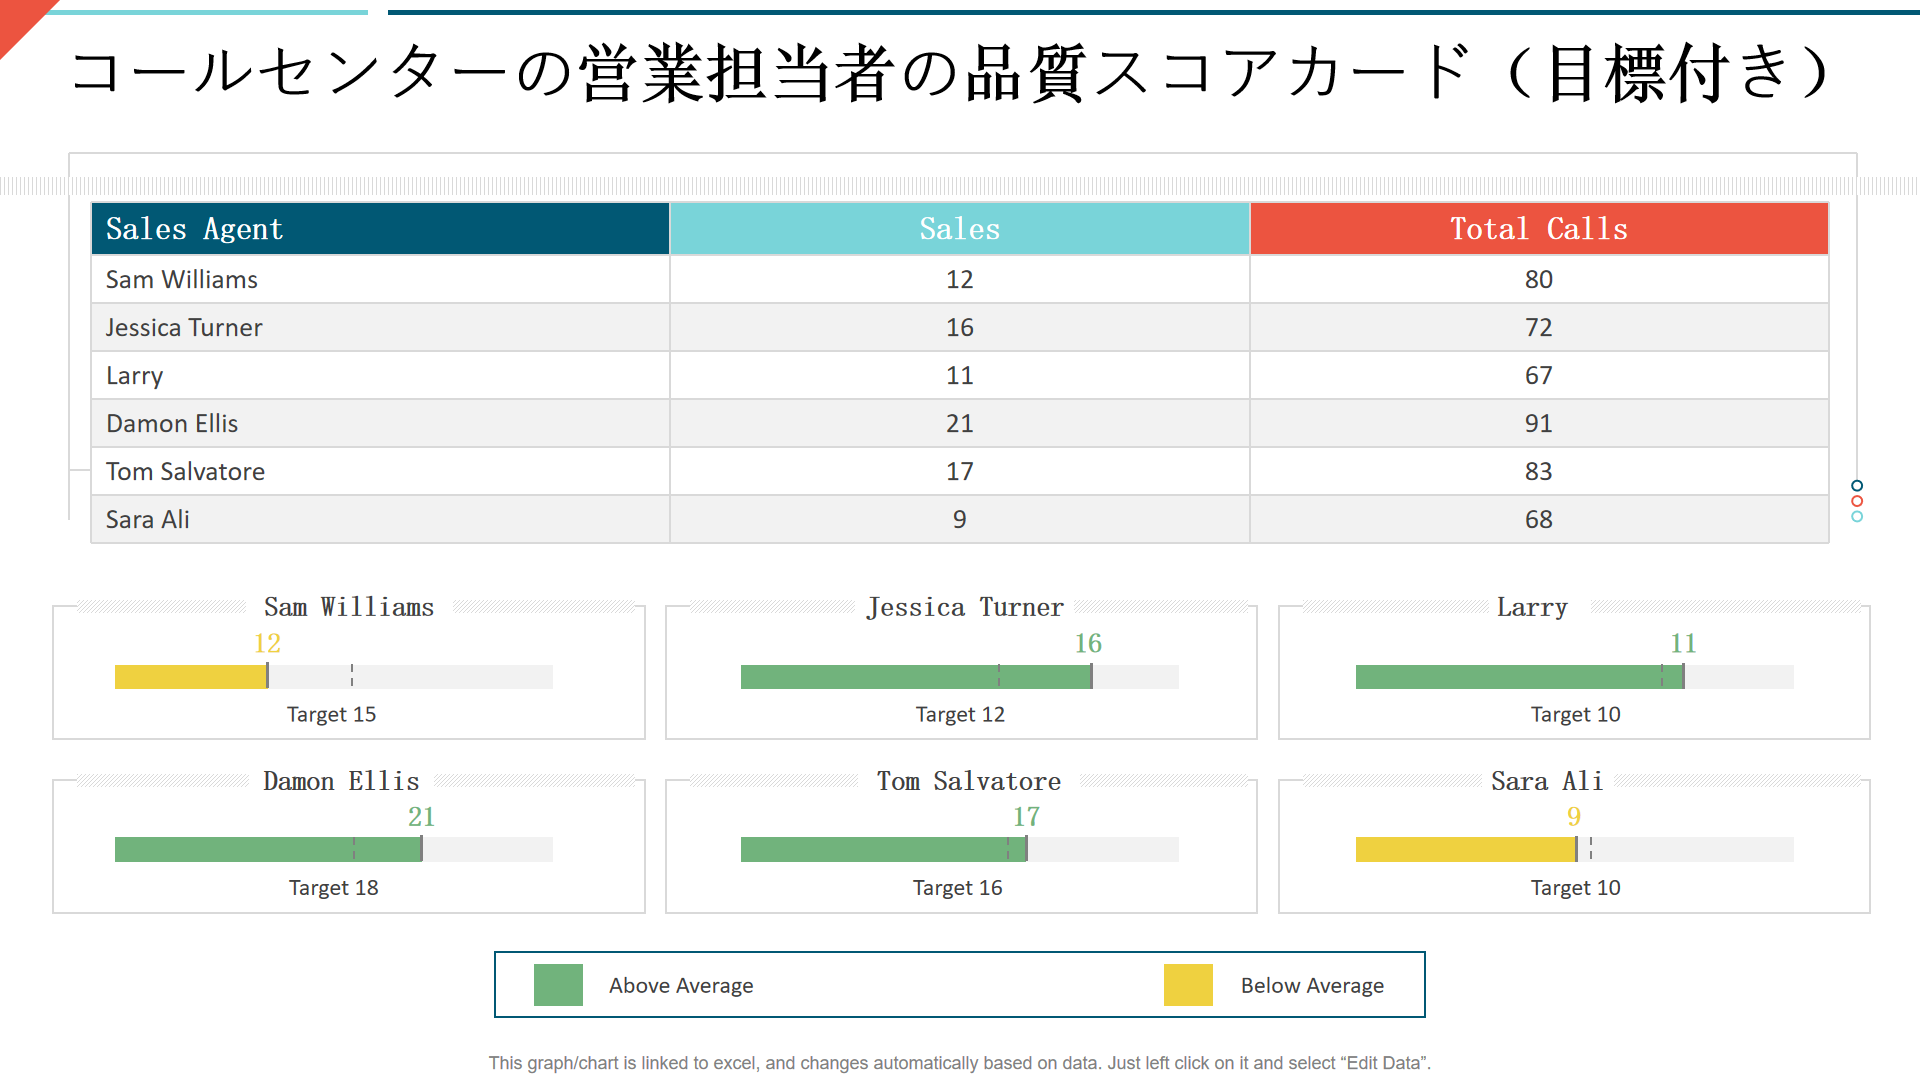Select the Sara Ali table row name
Image resolution: width=1920 pixels, height=1080 pixels.
[148, 520]
